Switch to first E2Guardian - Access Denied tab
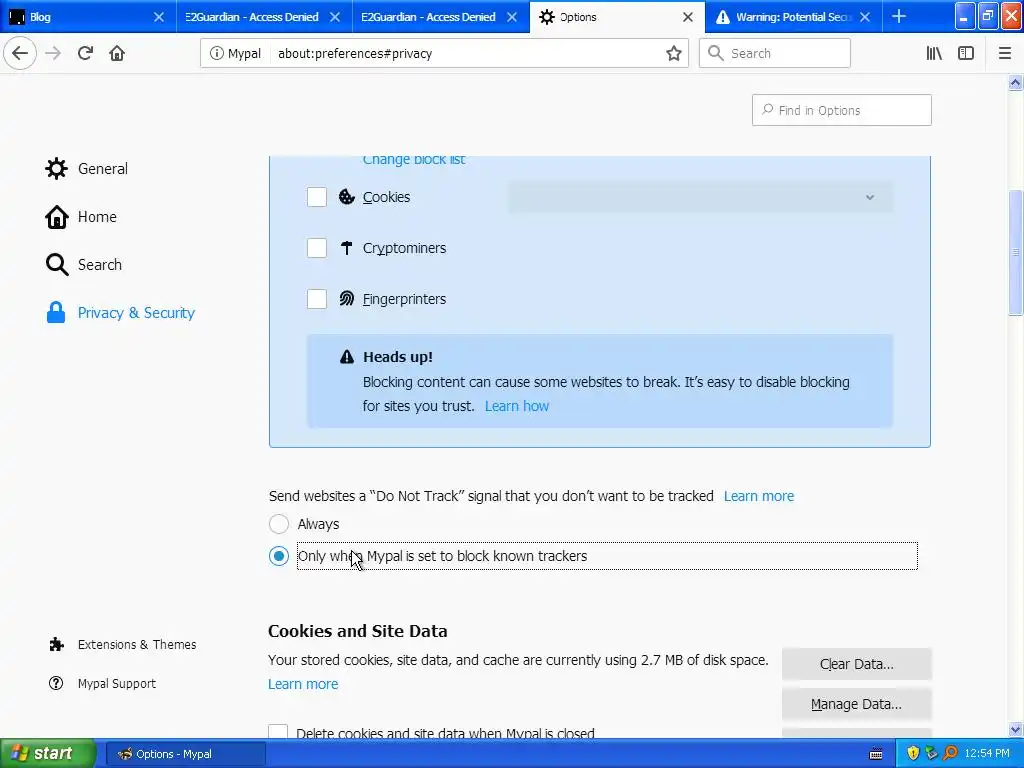Viewport: 1024px width, 768px height. [x=264, y=17]
